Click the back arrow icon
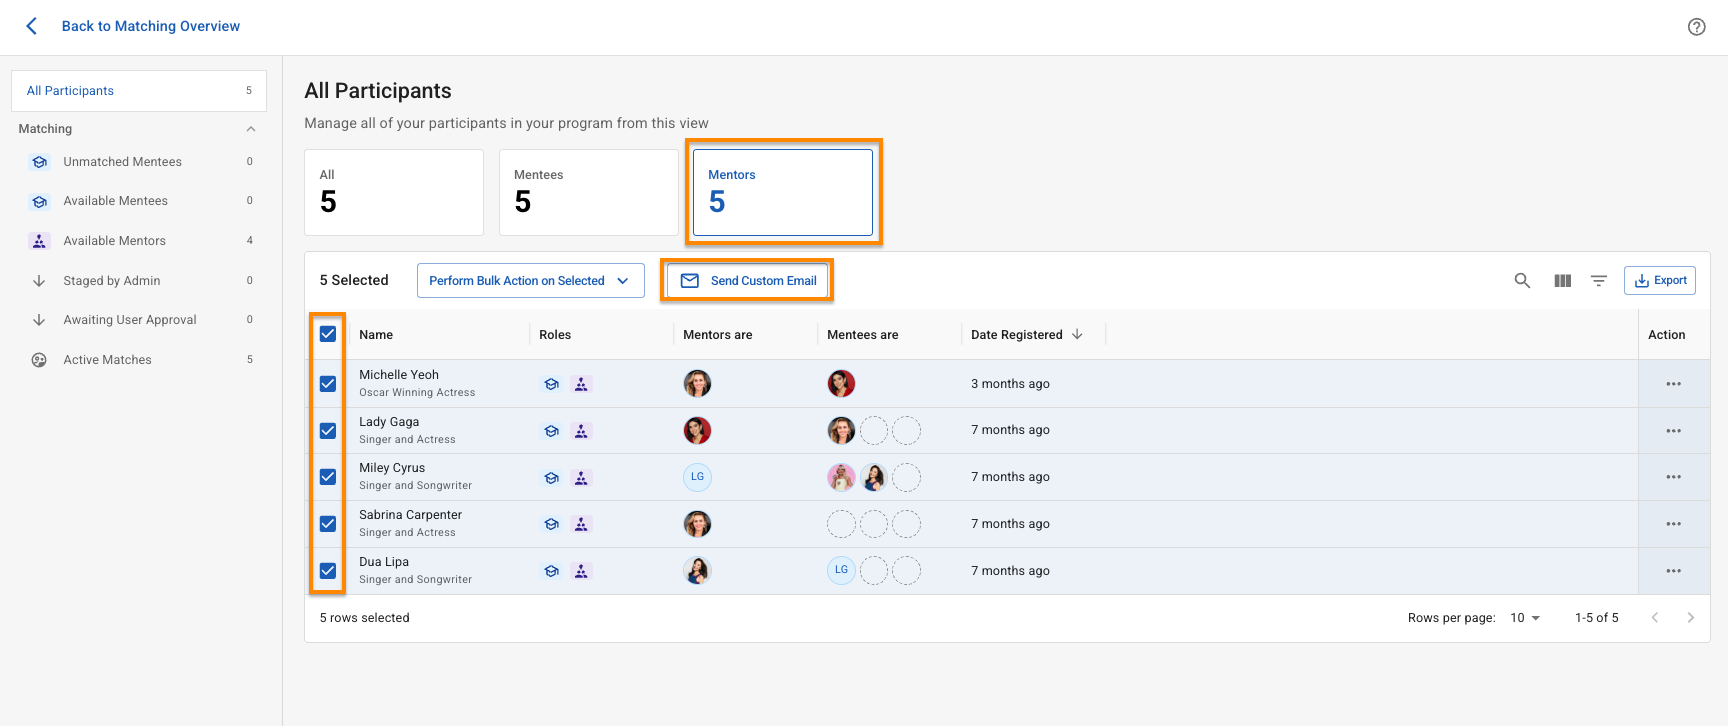Image resolution: width=1728 pixels, height=726 pixels. pyautogui.click(x=32, y=26)
